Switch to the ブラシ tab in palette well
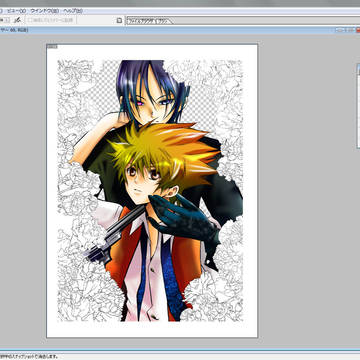This screenshot has width=360, height=360. coord(163,21)
